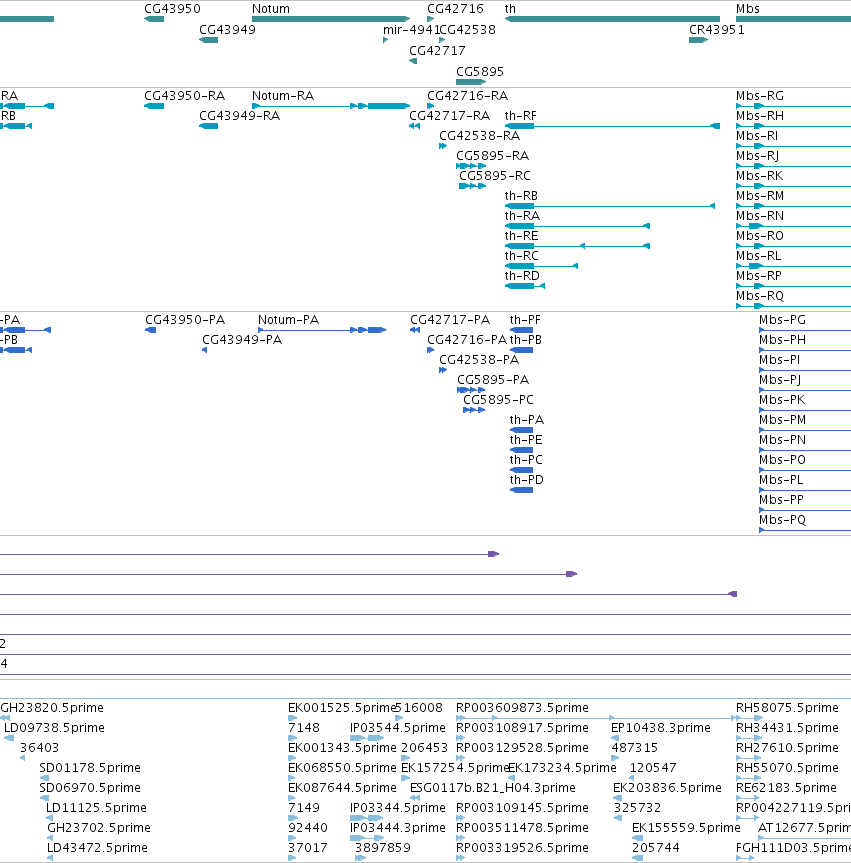Select the CG42538-PA protein label

click(x=479, y=360)
